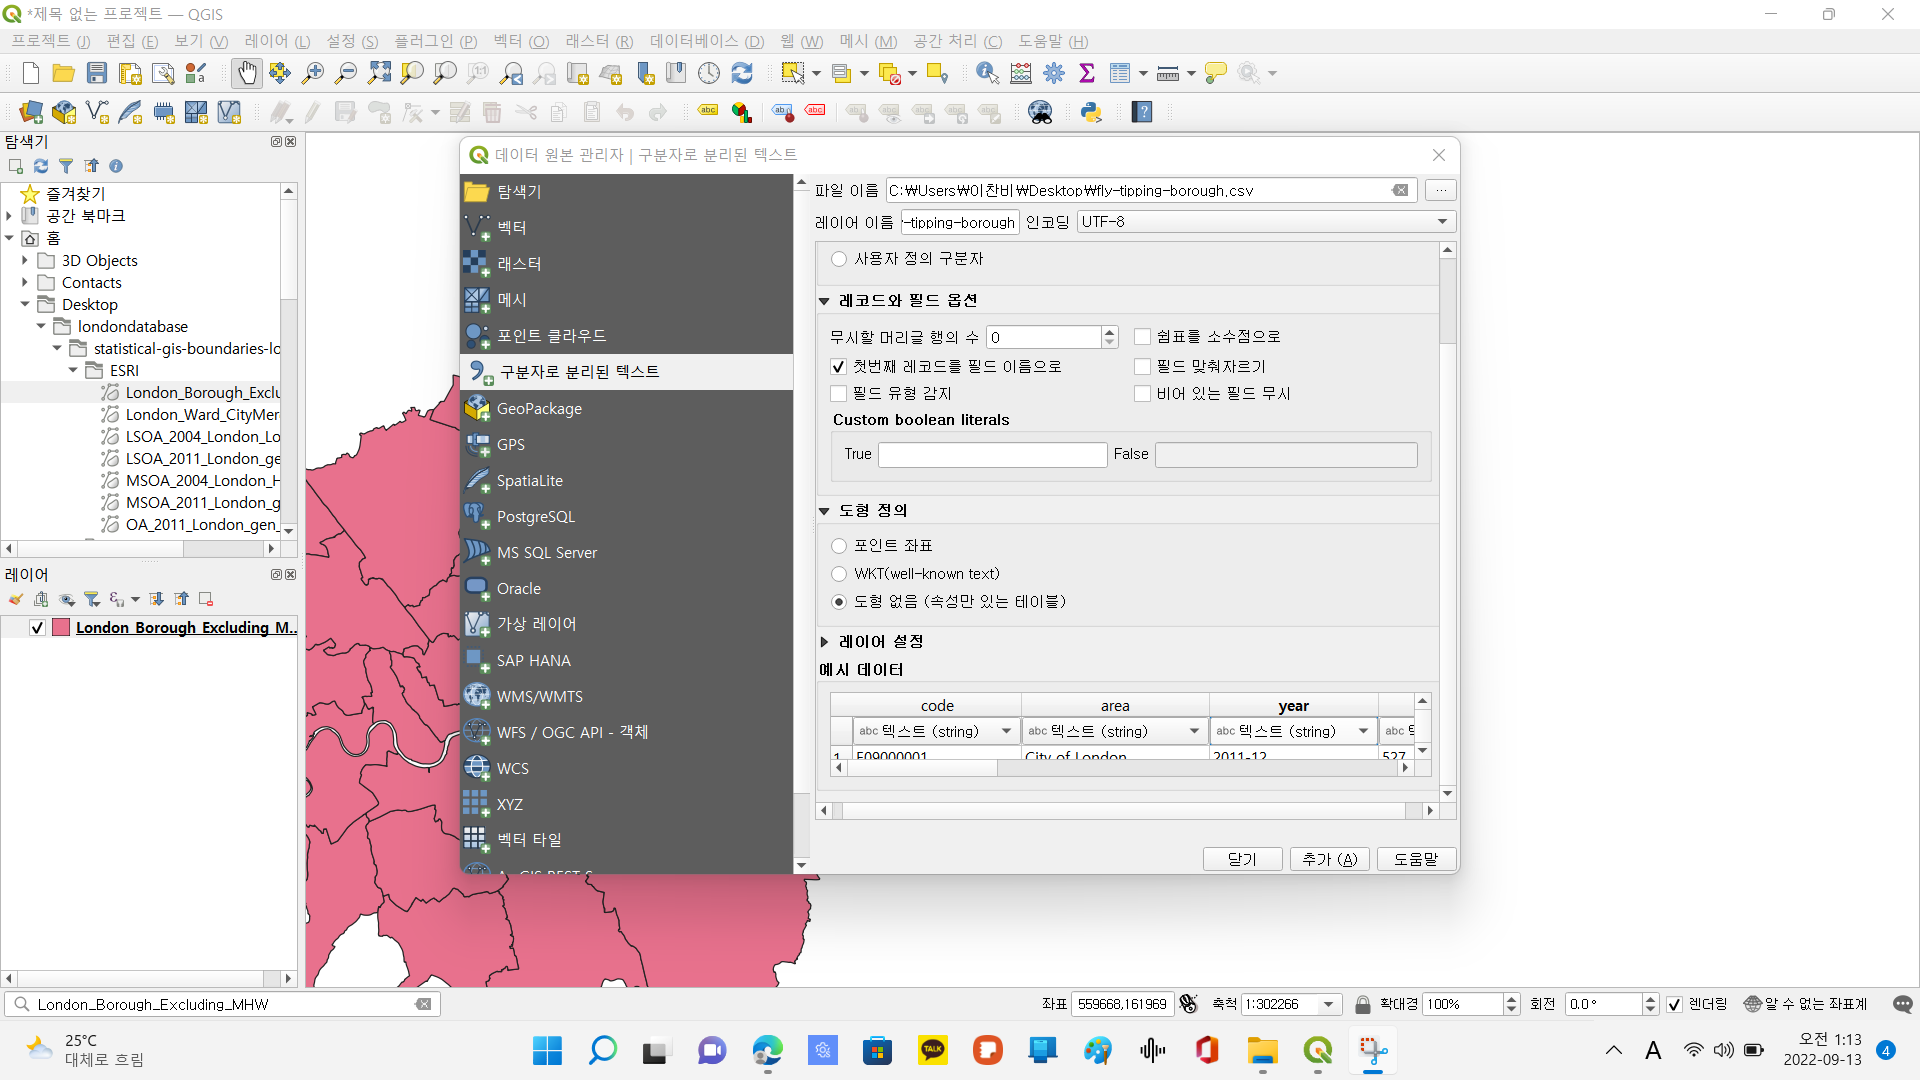Select the Pan Map tool
1920x1080 pixels.
click(x=246, y=73)
